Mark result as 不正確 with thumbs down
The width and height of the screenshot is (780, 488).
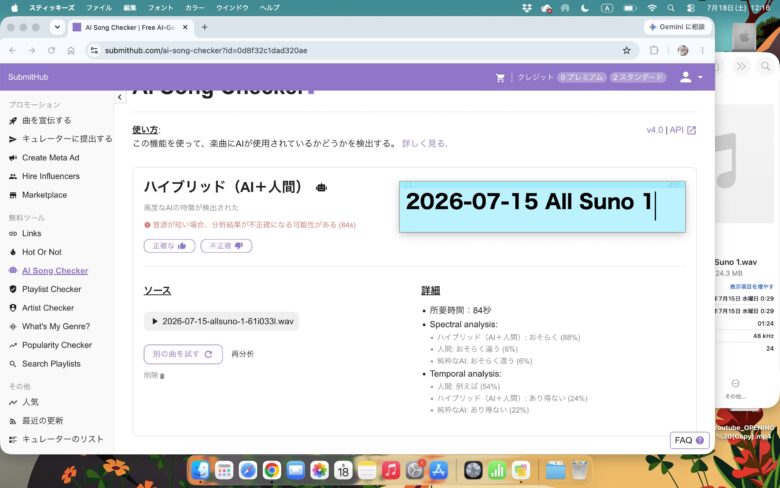(x=226, y=246)
